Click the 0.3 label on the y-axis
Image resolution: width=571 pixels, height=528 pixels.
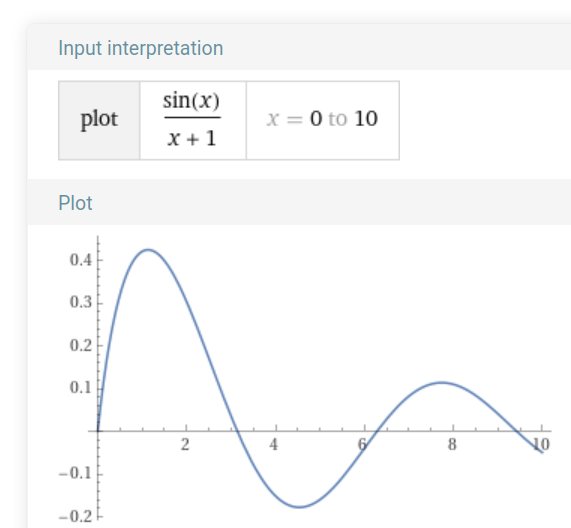(x=80, y=302)
